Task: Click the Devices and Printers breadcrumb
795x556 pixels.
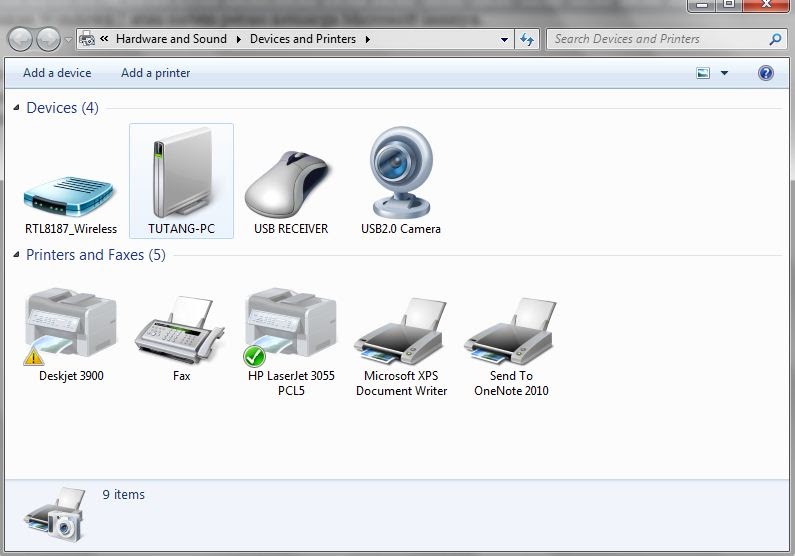Action: point(303,39)
